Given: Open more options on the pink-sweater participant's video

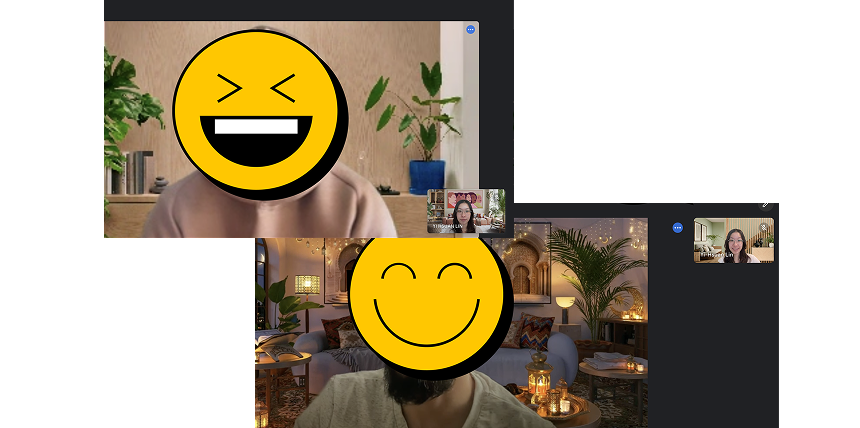Looking at the screenshot, I should (471, 30).
